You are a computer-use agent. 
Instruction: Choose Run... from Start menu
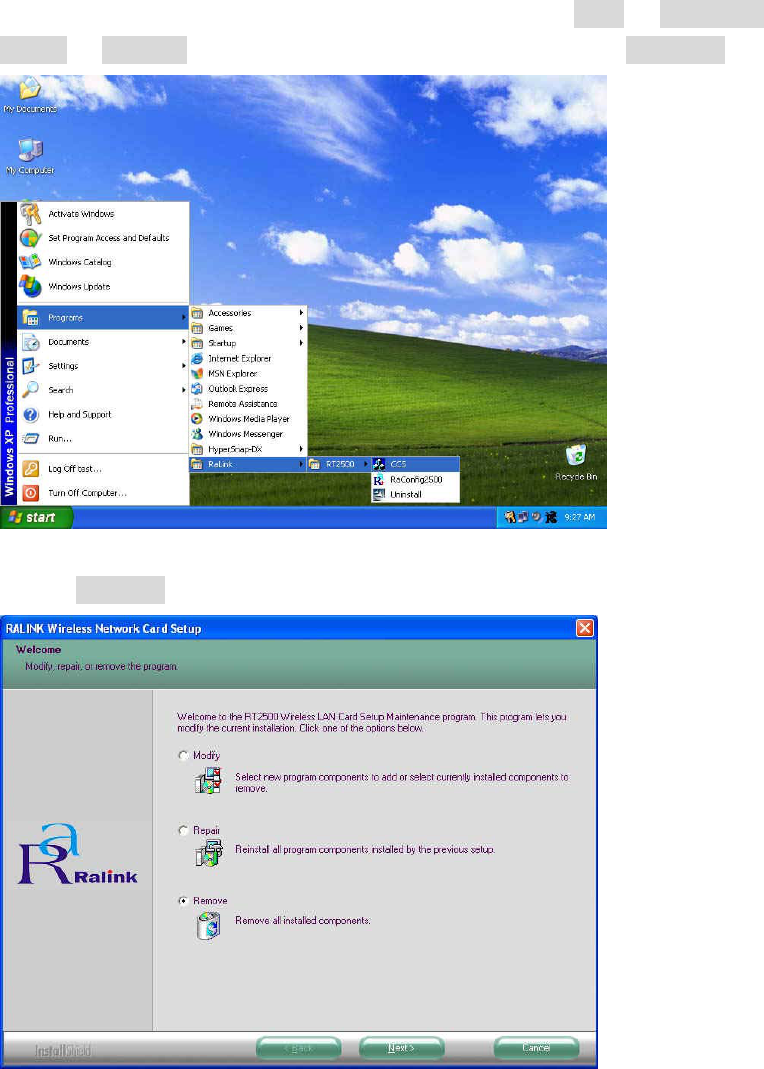[103, 438]
